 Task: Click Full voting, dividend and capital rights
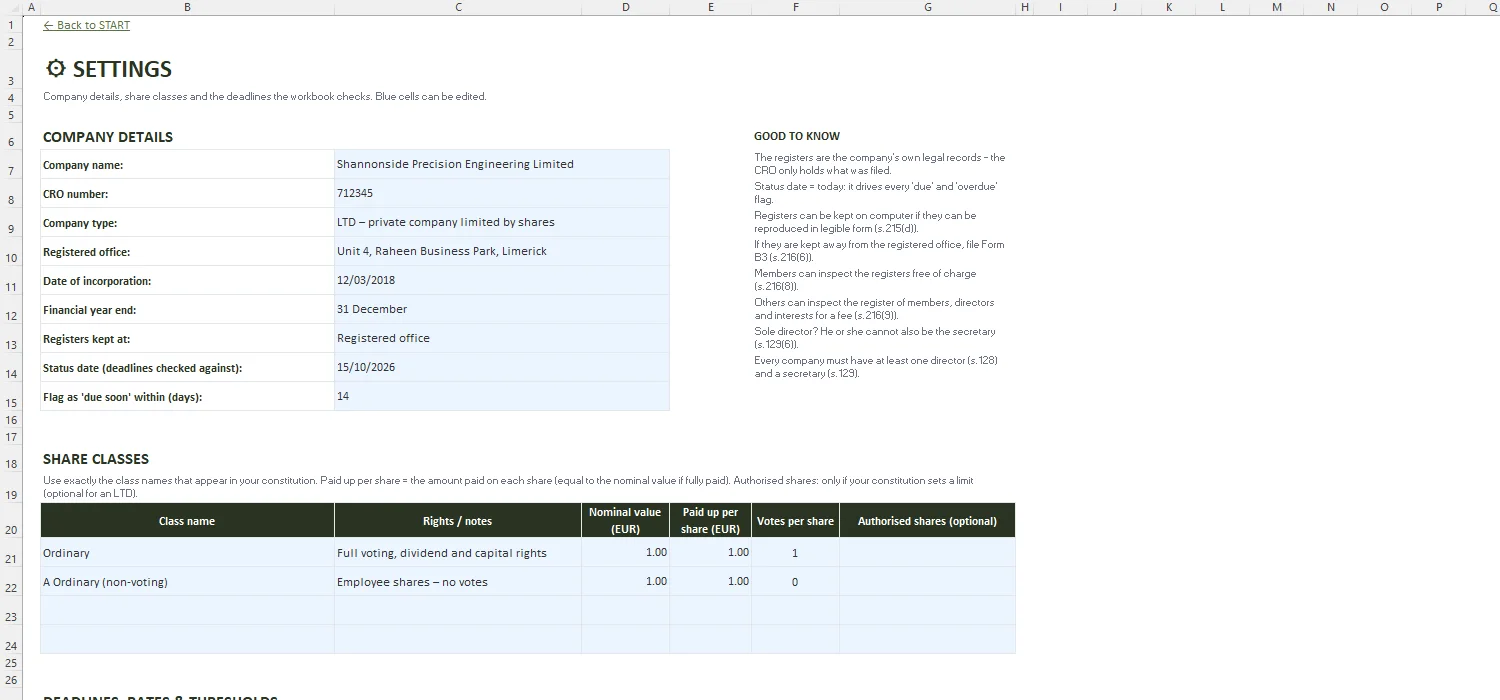(458, 553)
